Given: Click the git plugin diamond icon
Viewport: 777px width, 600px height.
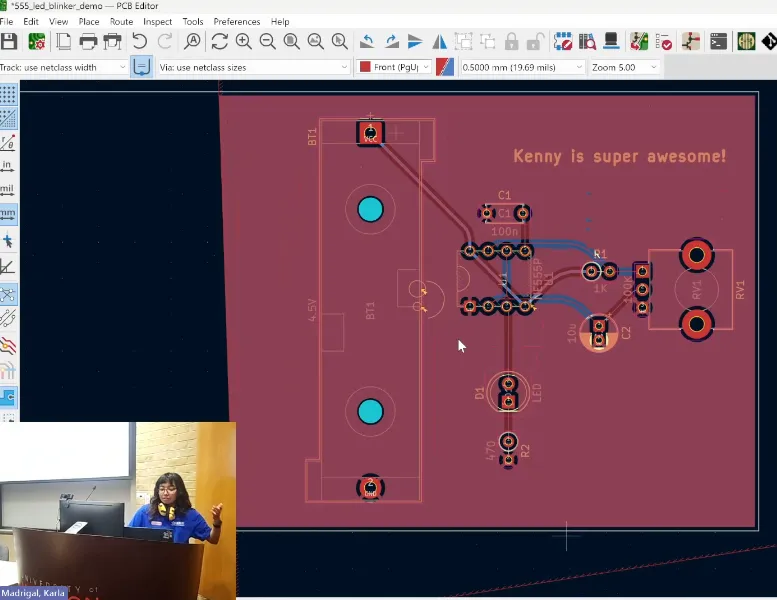Looking at the screenshot, I should point(769,42).
